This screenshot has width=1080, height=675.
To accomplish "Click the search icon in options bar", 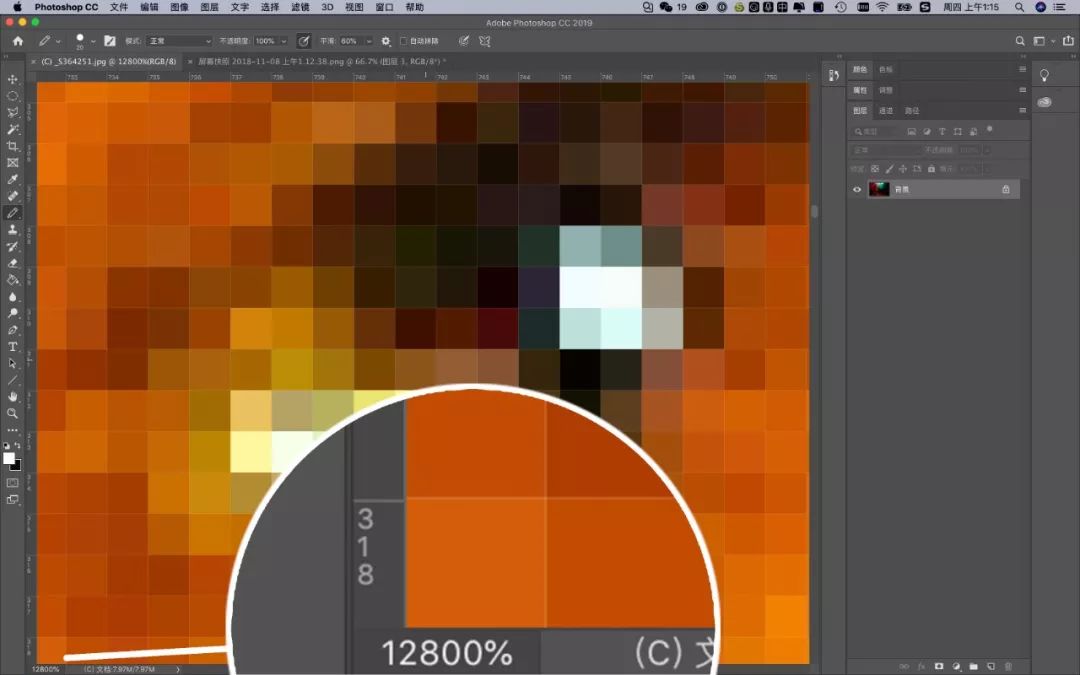I will (x=1020, y=41).
